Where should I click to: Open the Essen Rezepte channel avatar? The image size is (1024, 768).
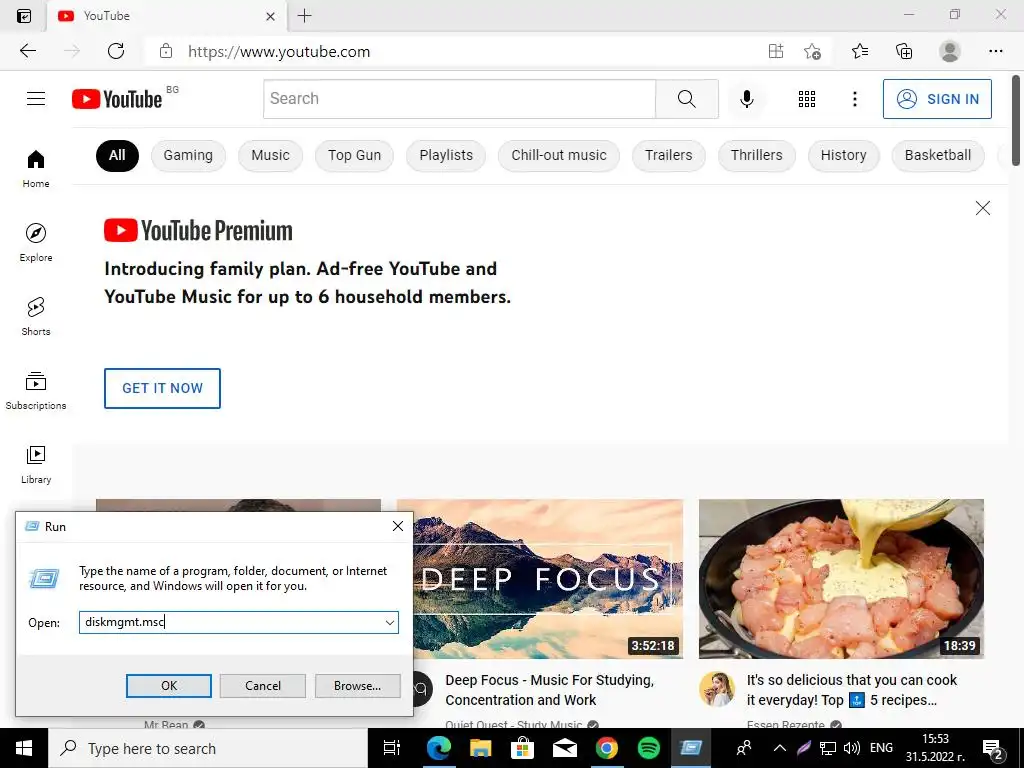tap(716, 689)
